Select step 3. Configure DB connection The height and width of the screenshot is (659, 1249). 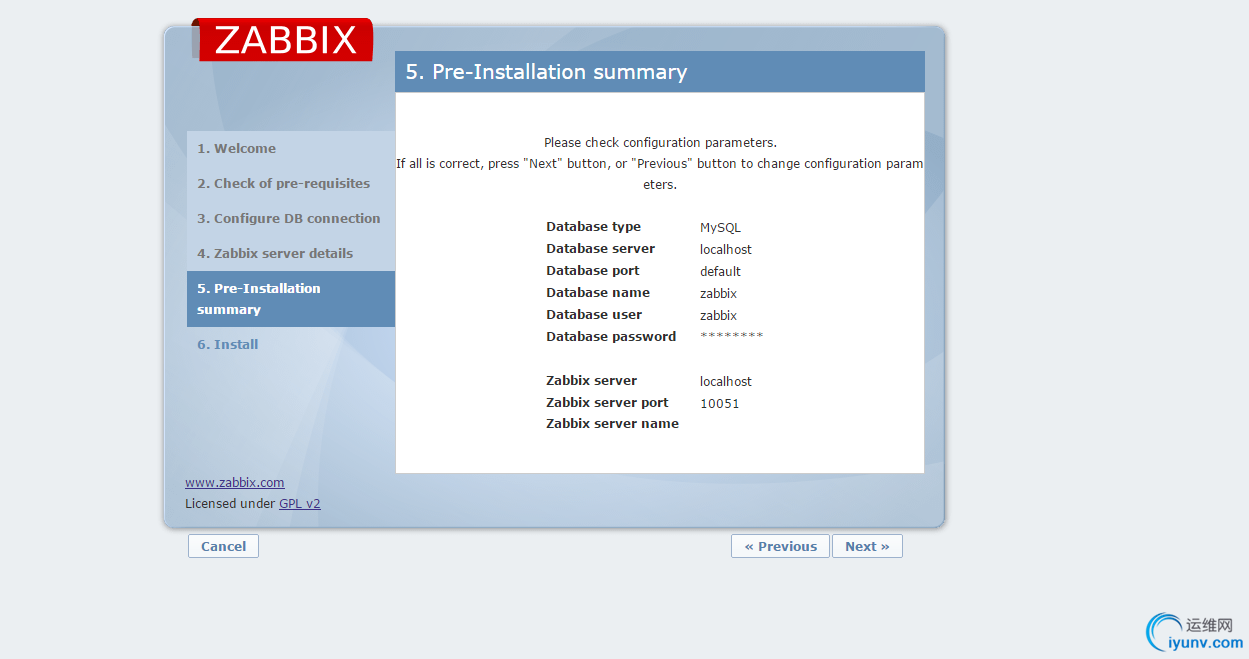click(x=291, y=218)
